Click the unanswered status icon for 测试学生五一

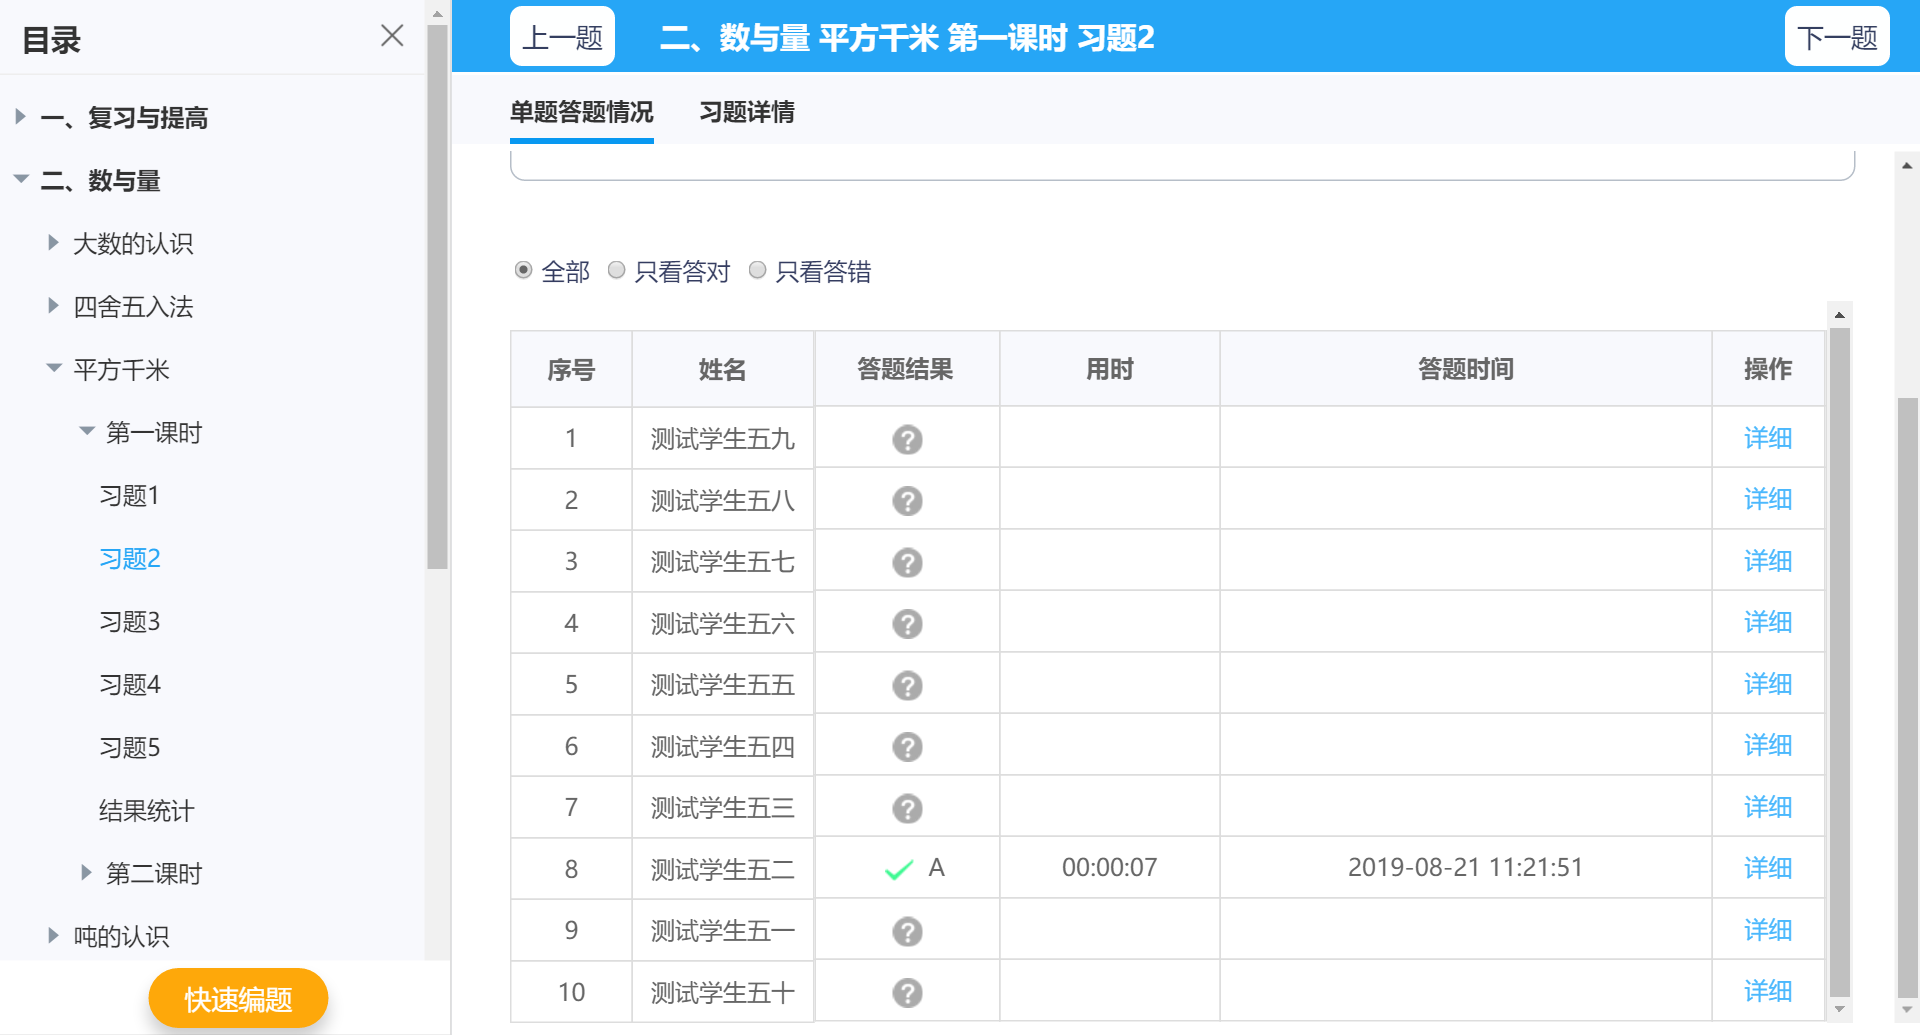tap(907, 932)
